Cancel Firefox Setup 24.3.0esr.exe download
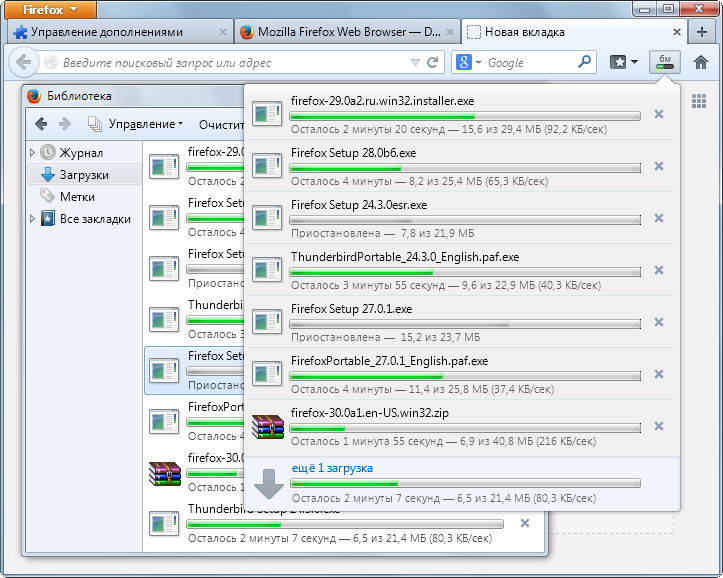The width and height of the screenshot is (723, 578). click(x=658, y=218)
